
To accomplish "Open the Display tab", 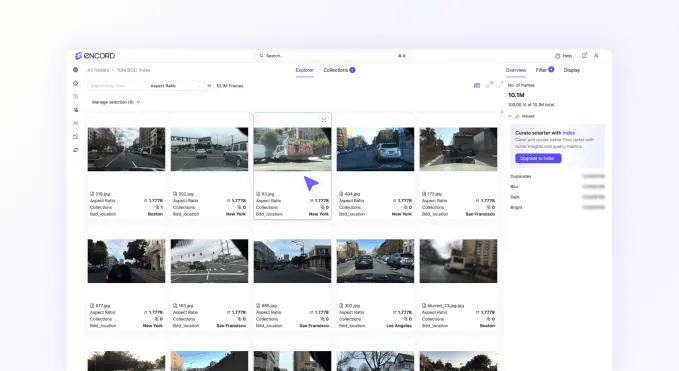I will coord(572,70).
